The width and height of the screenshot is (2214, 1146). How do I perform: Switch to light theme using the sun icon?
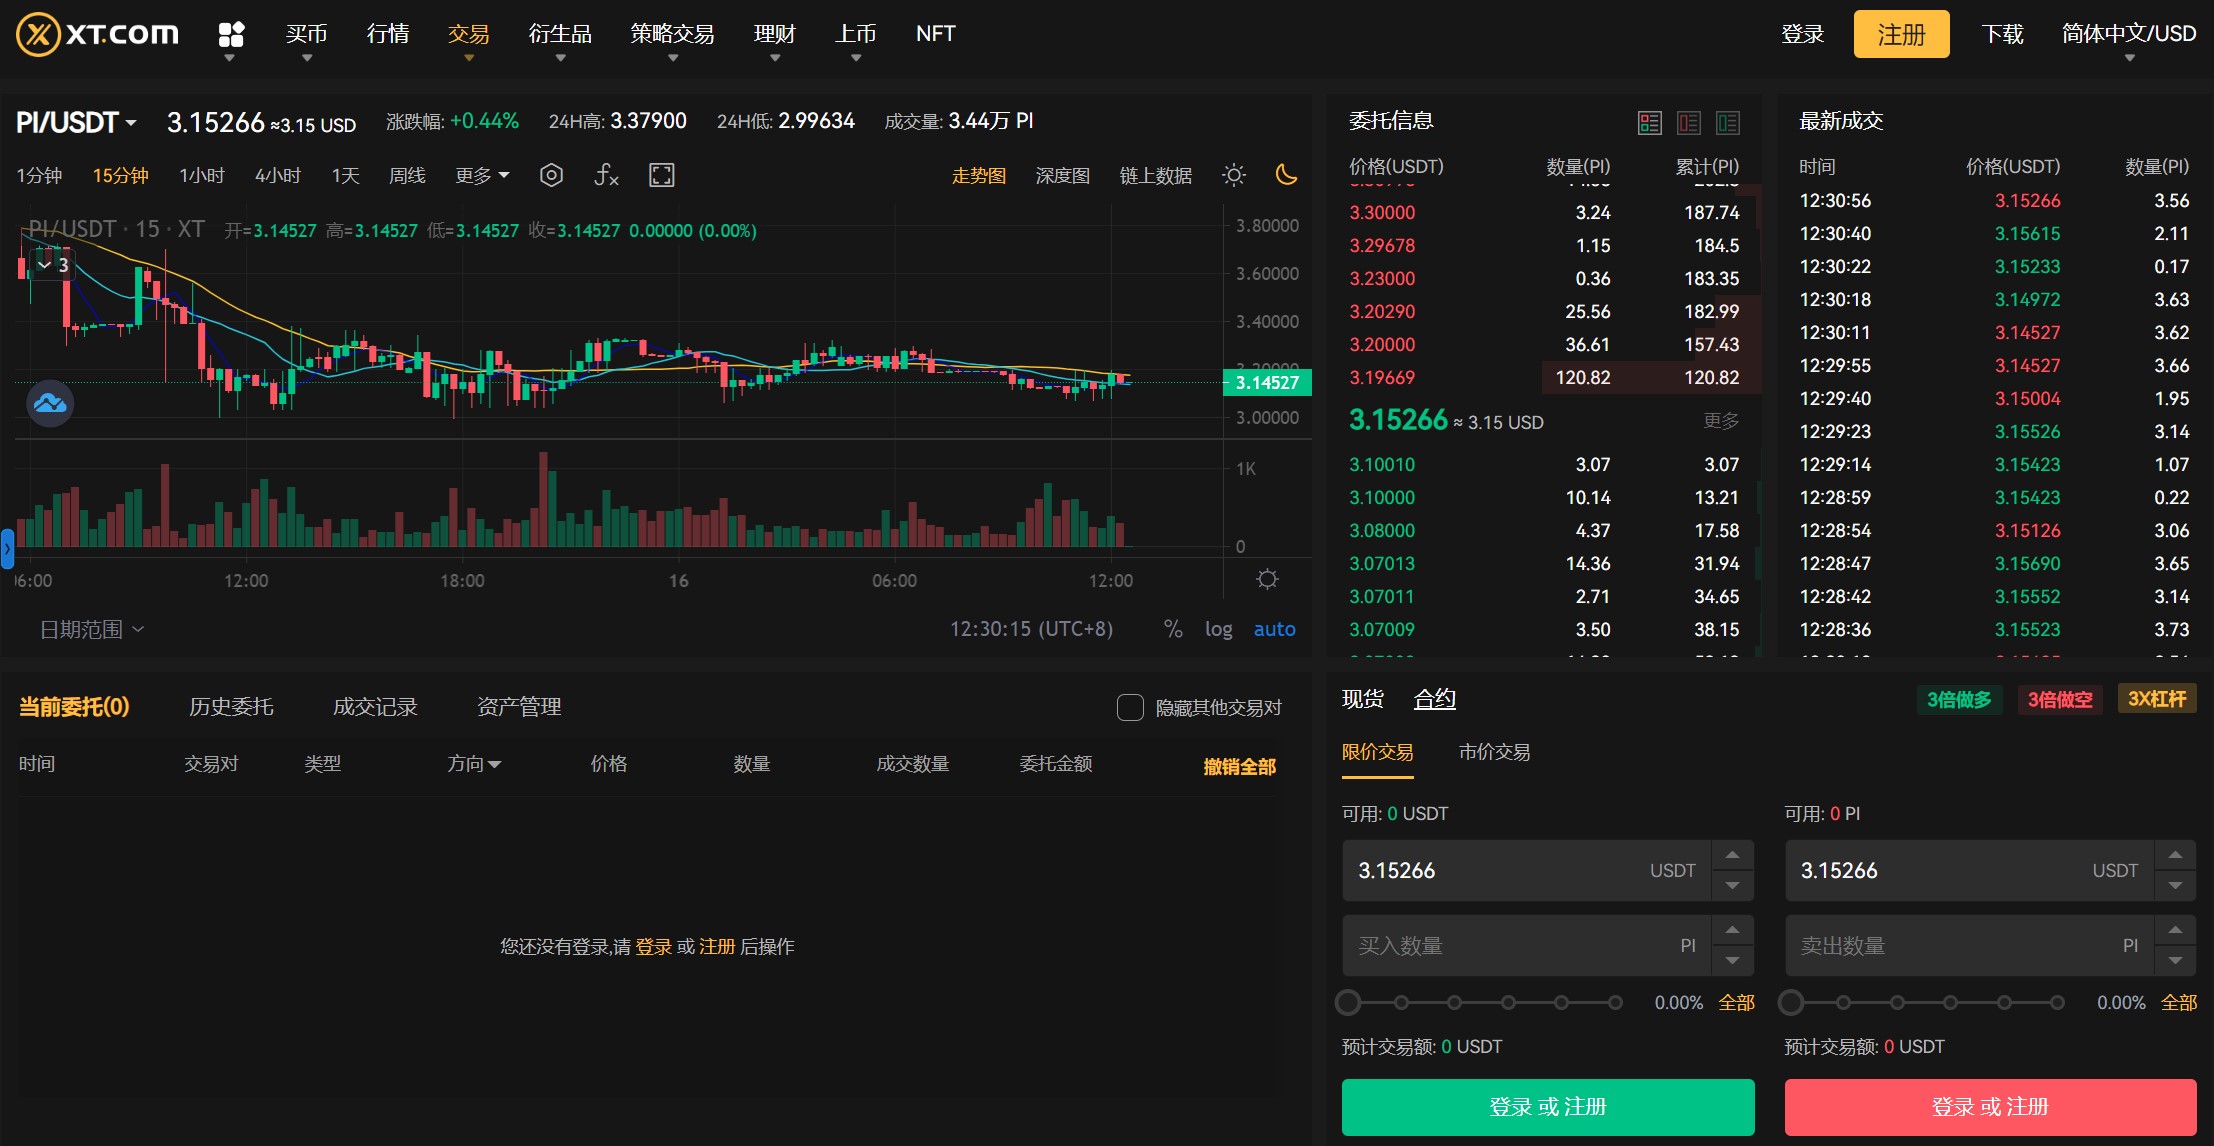[x=1234, y=175]
